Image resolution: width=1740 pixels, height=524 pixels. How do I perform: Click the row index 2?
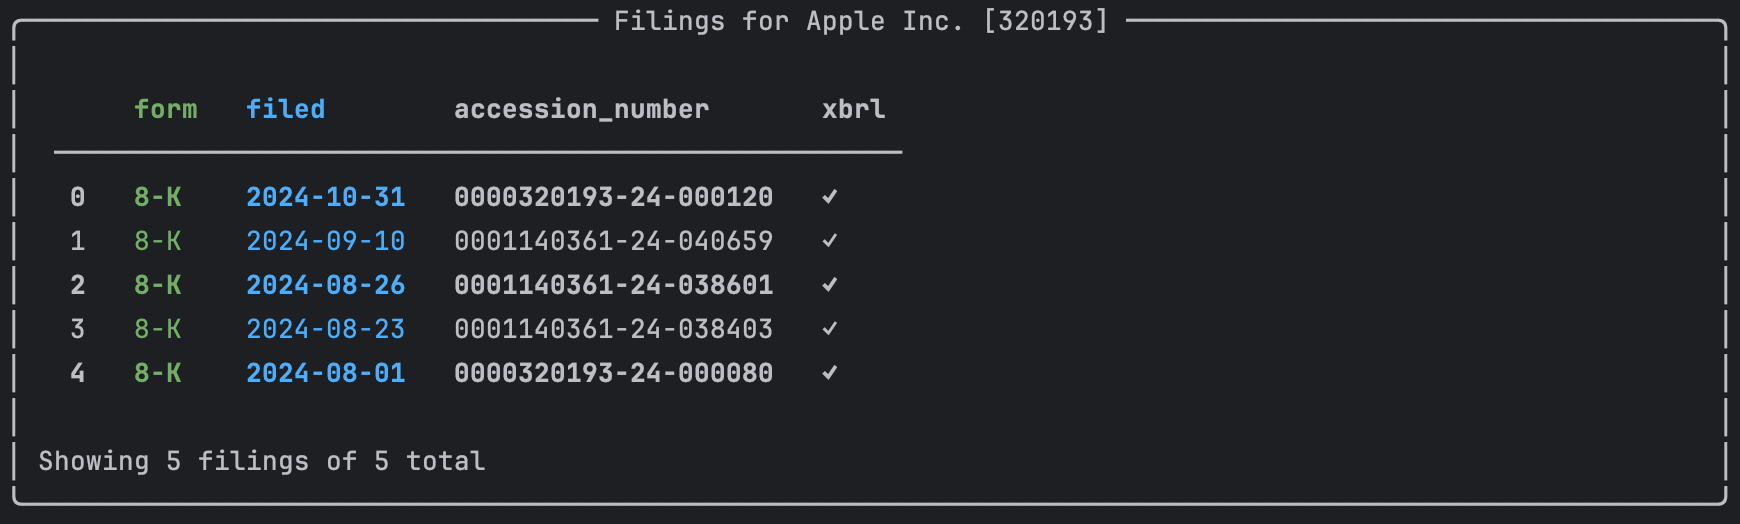(78, 285)
